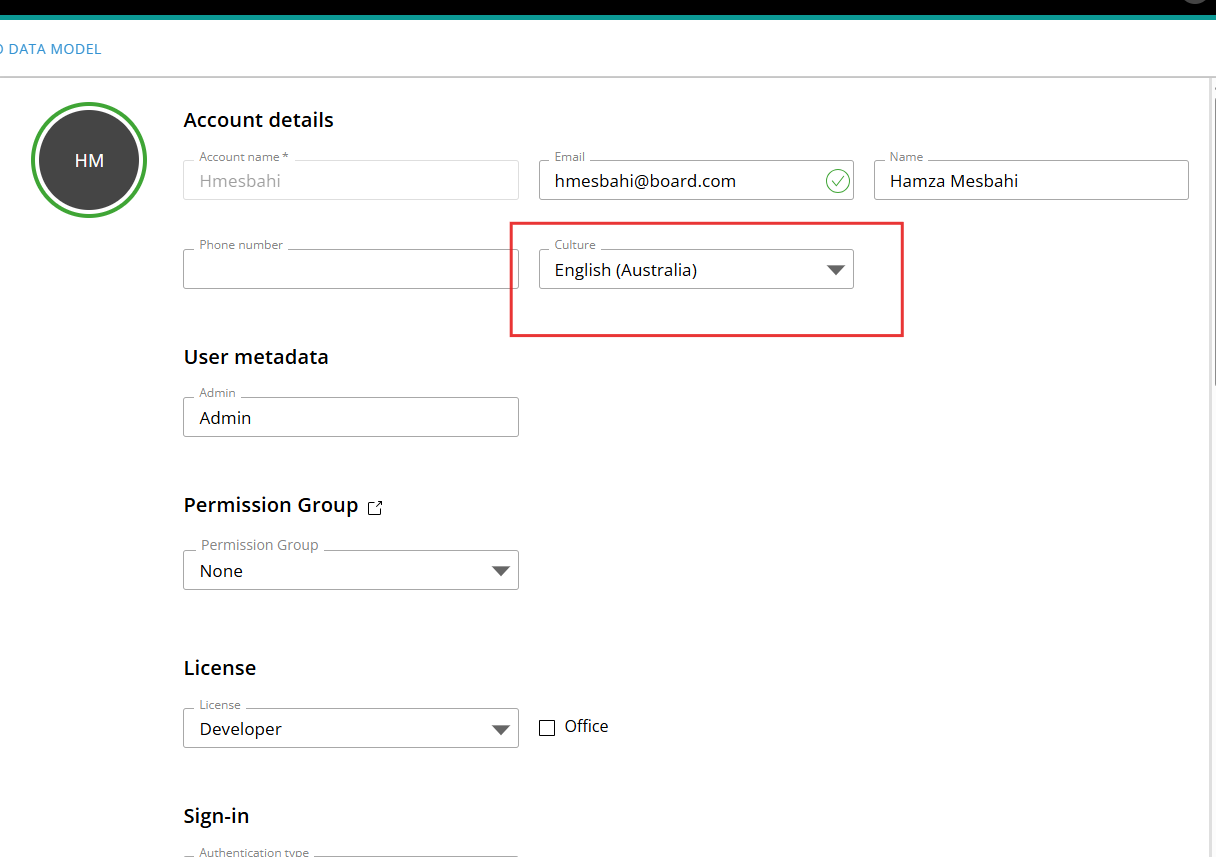This screenshot has height=857, width=1216.
Task: Go to the DATA MODEL link
Action: pyautogui.click(x=50, y=49)
